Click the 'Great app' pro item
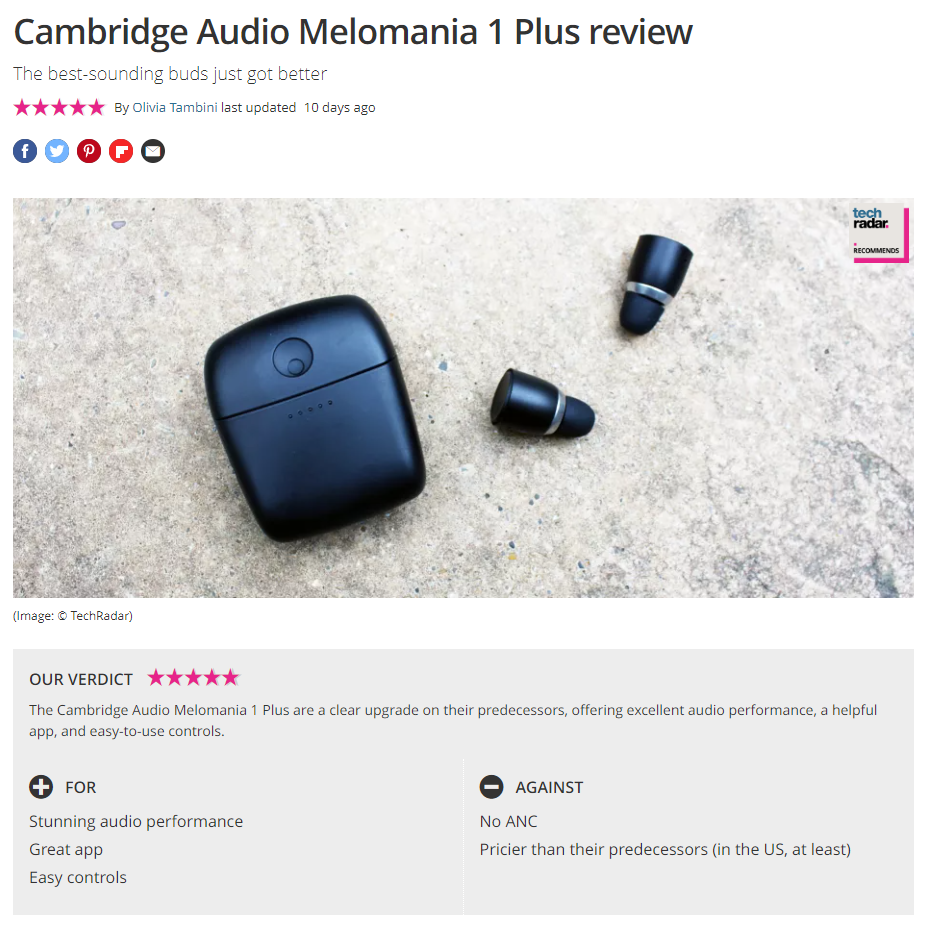The height and width of the screenshot is (927, 927). (x=66, y=850)
